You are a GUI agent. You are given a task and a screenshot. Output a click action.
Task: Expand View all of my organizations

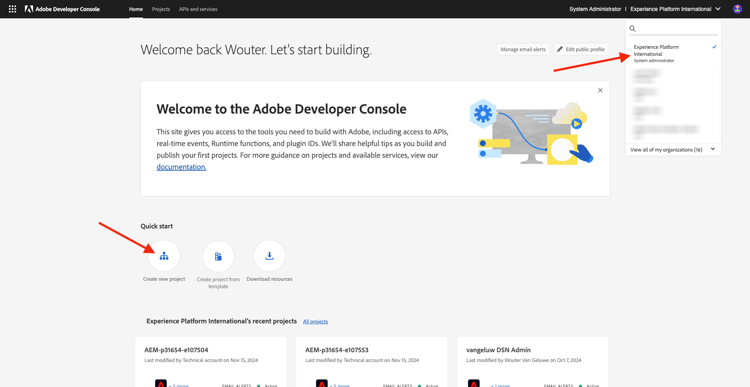[673, 150]
